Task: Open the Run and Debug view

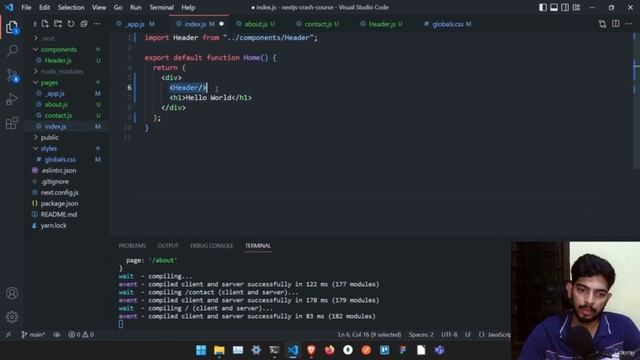Action: (12, 99)
